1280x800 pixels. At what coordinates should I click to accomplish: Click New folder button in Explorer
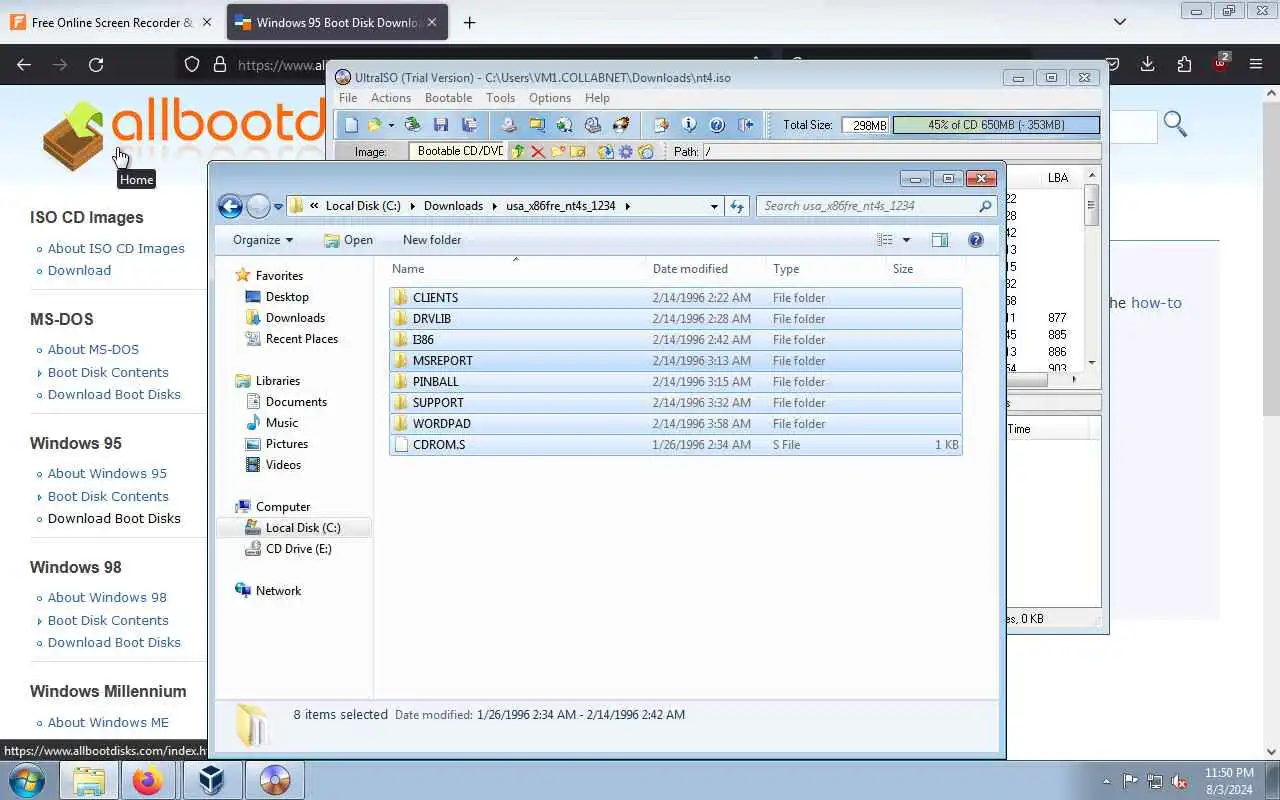[432, 240]
